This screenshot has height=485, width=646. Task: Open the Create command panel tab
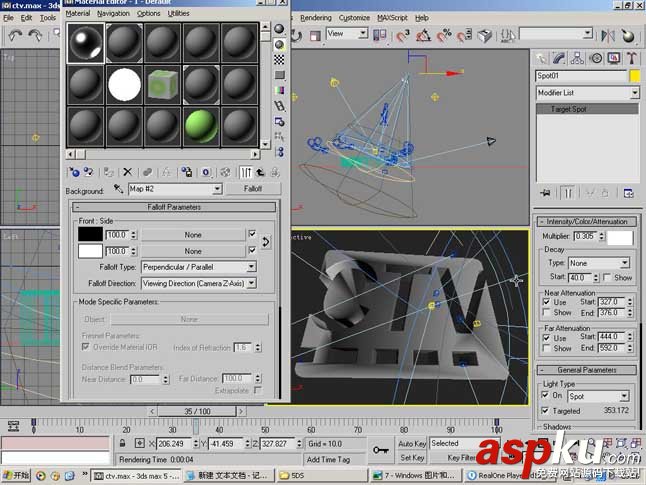click(x=542, y=59)
